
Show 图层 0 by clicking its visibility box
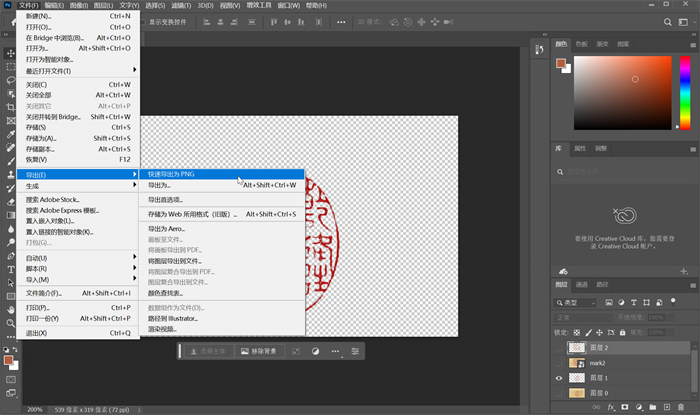click(559, 394)
